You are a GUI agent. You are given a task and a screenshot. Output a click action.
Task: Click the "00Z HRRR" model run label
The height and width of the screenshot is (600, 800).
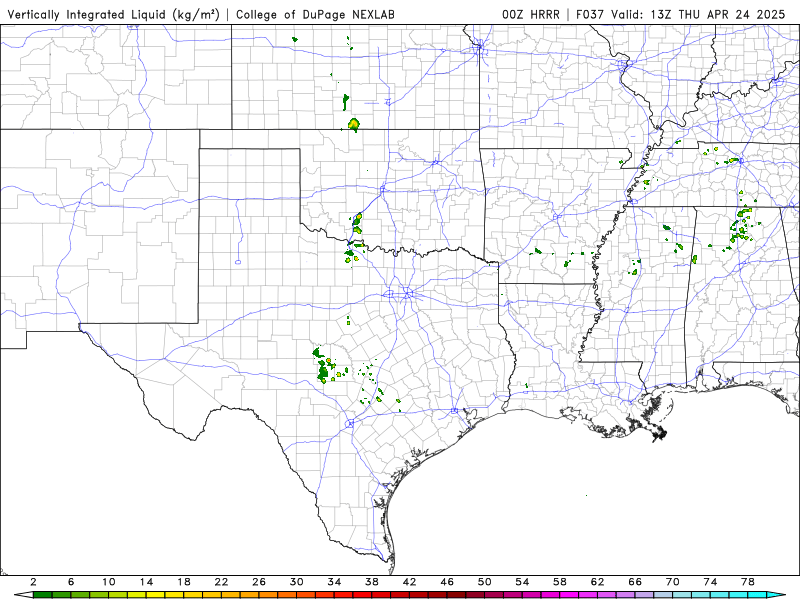point(531,15)
